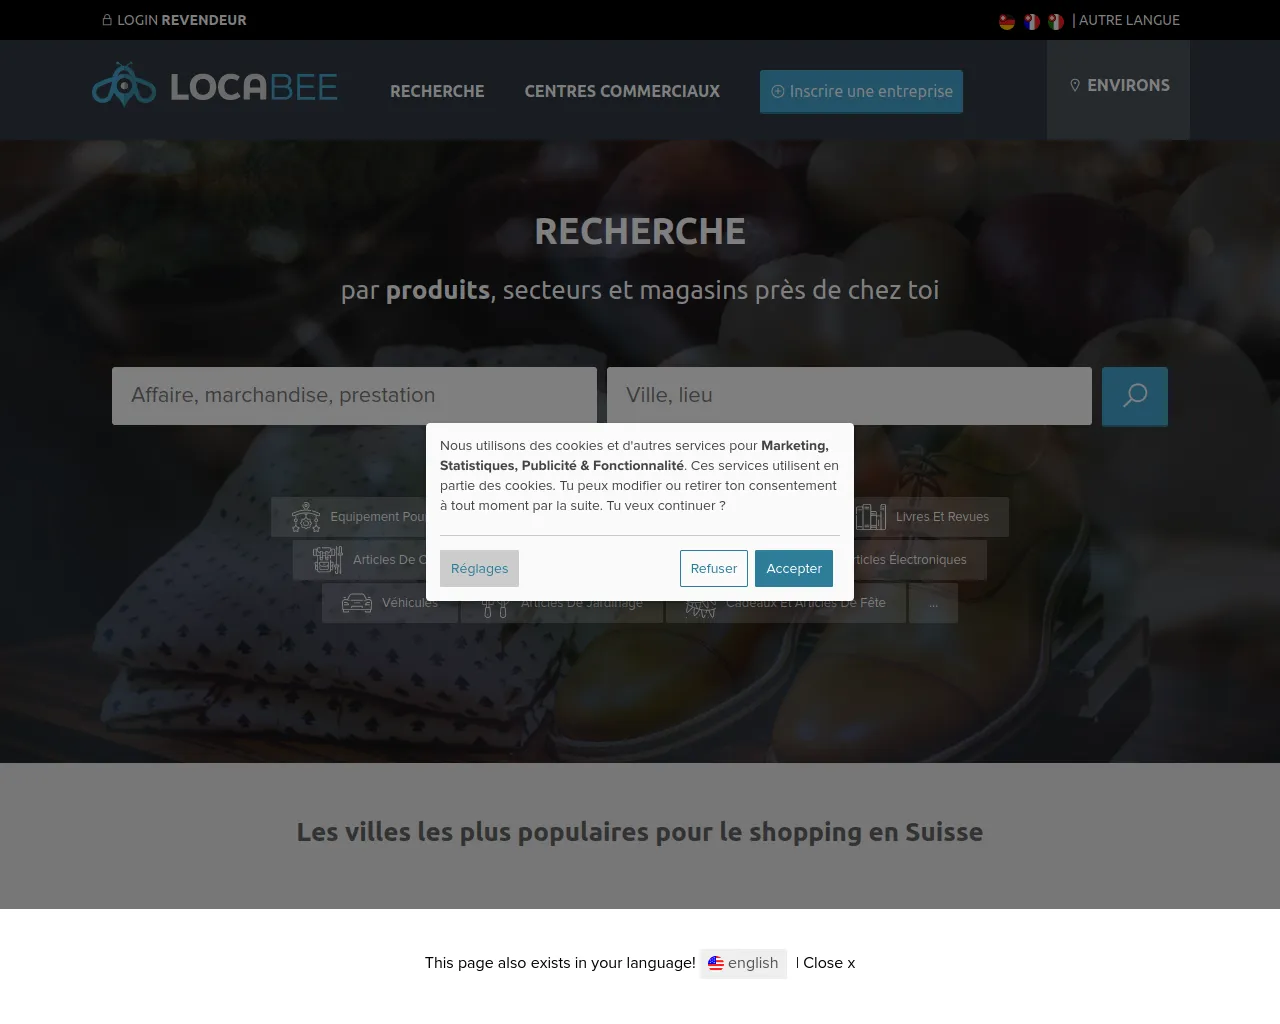Expand more categories with the ellipsis button

click(x=933, y=603)
